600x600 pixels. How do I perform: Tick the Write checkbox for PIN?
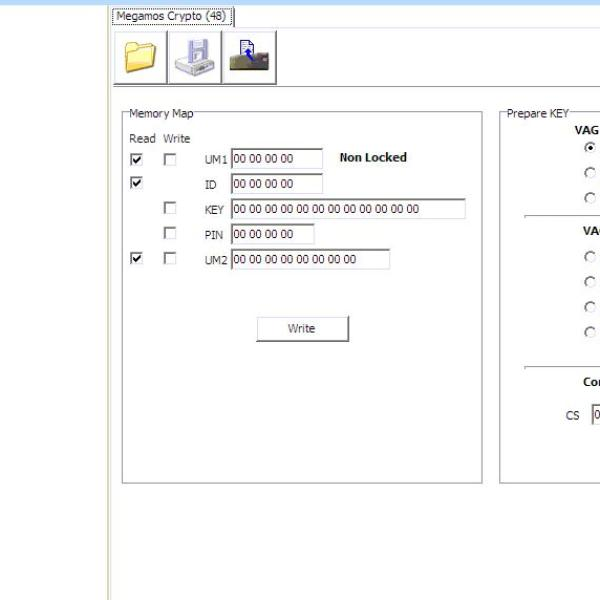(x=170, y=233)
